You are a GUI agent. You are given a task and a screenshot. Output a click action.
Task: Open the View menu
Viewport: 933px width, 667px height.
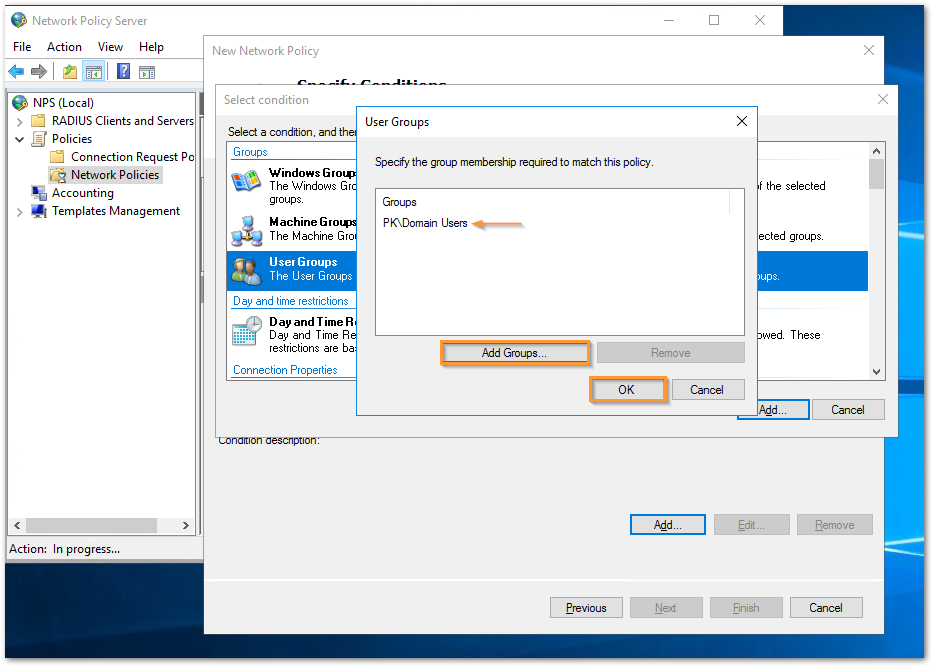pos(110,47)
